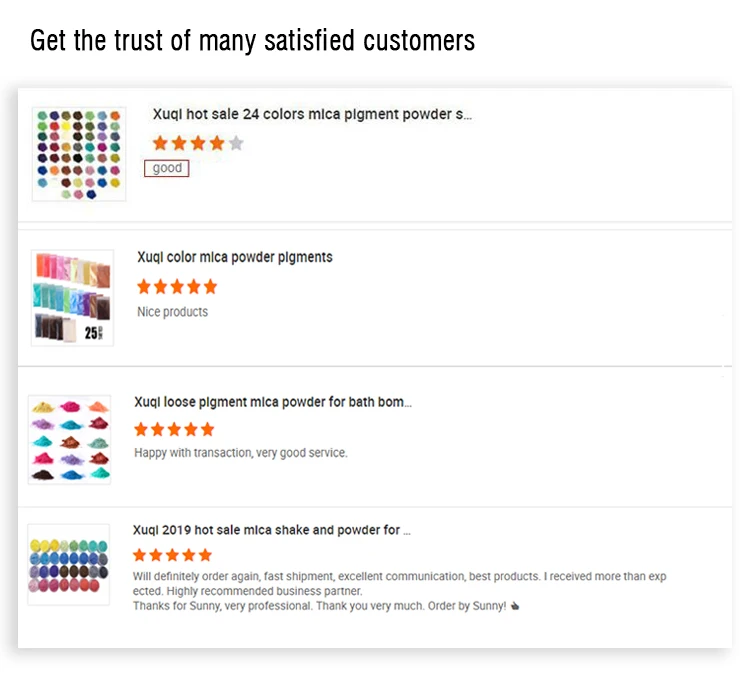Screen dimensions: 750x691
Task: Open 'Xuqi 2019 hot sale mica shake and powder' title
Action: pos(271,530)
